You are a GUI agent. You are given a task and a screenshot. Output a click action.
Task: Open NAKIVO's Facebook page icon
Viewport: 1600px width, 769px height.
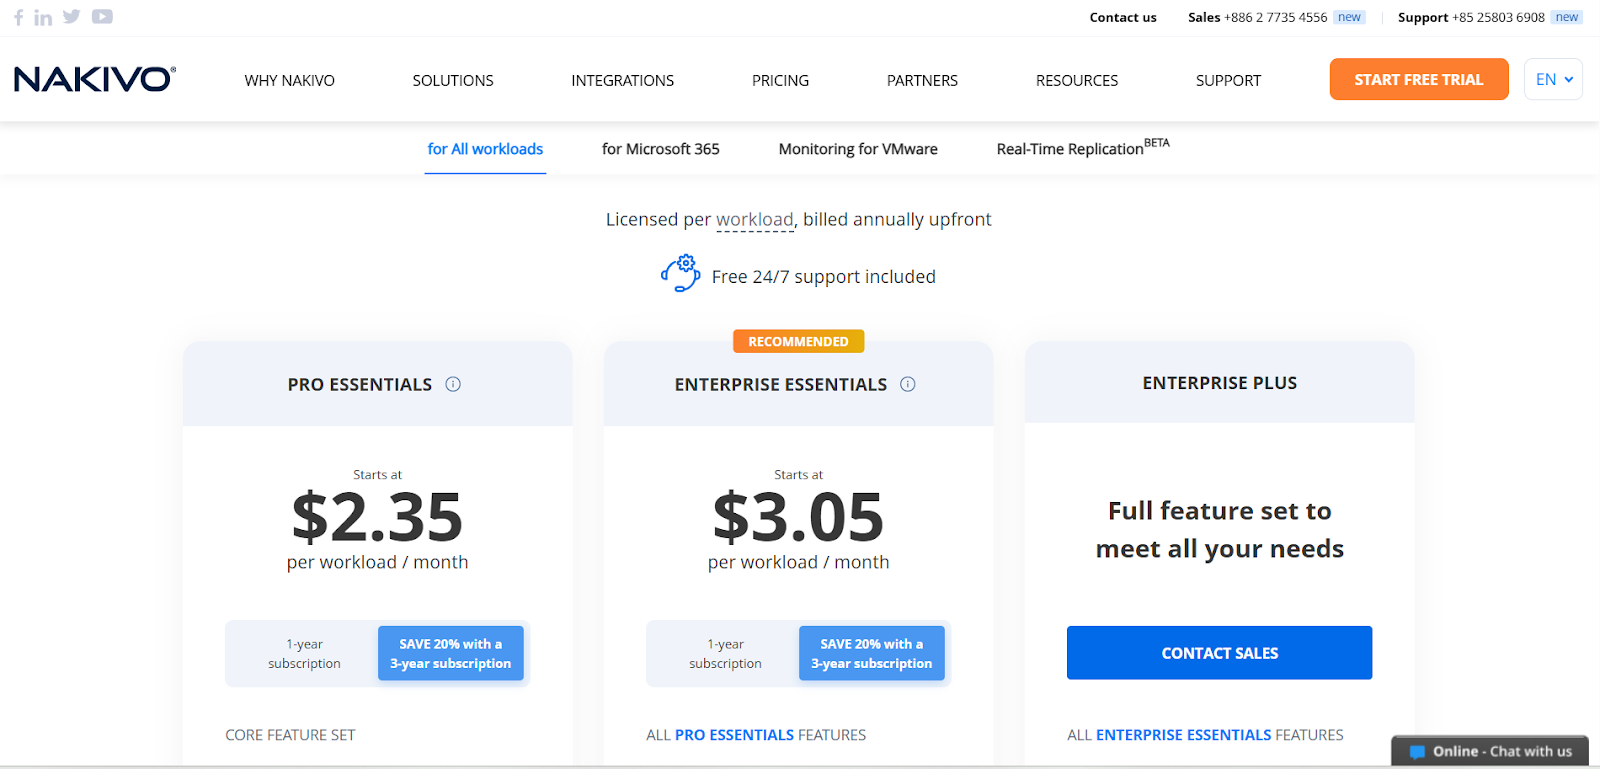[x=18, y=17]
